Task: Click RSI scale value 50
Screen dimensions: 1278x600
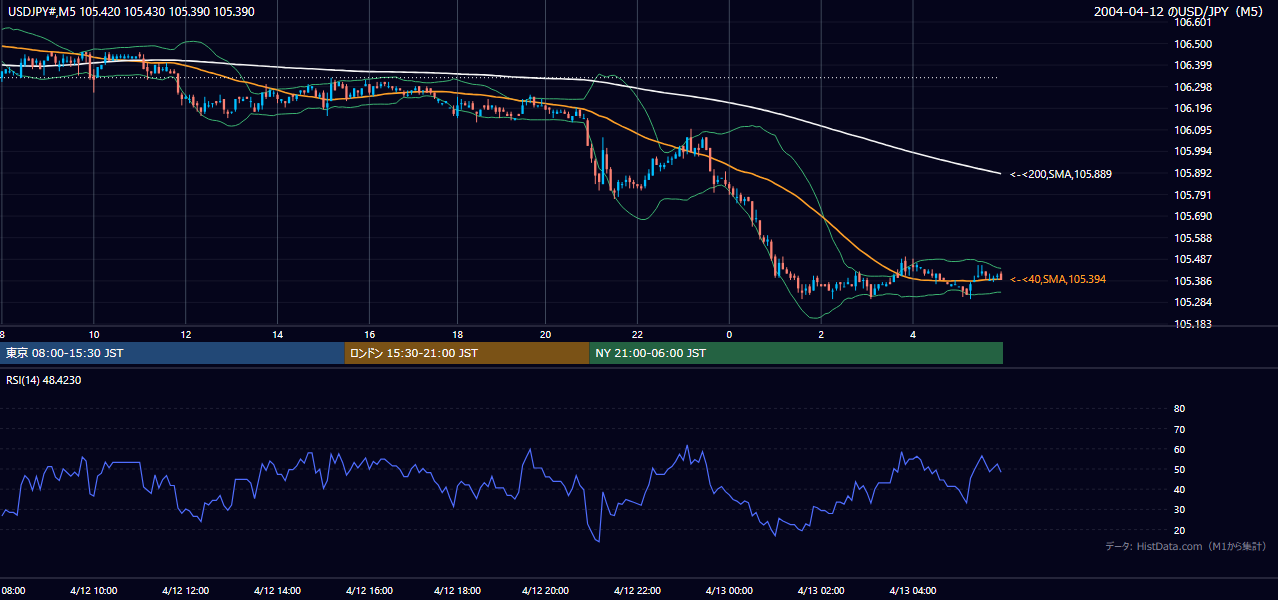Action: pyautogui.click(x=1179, y=470)
